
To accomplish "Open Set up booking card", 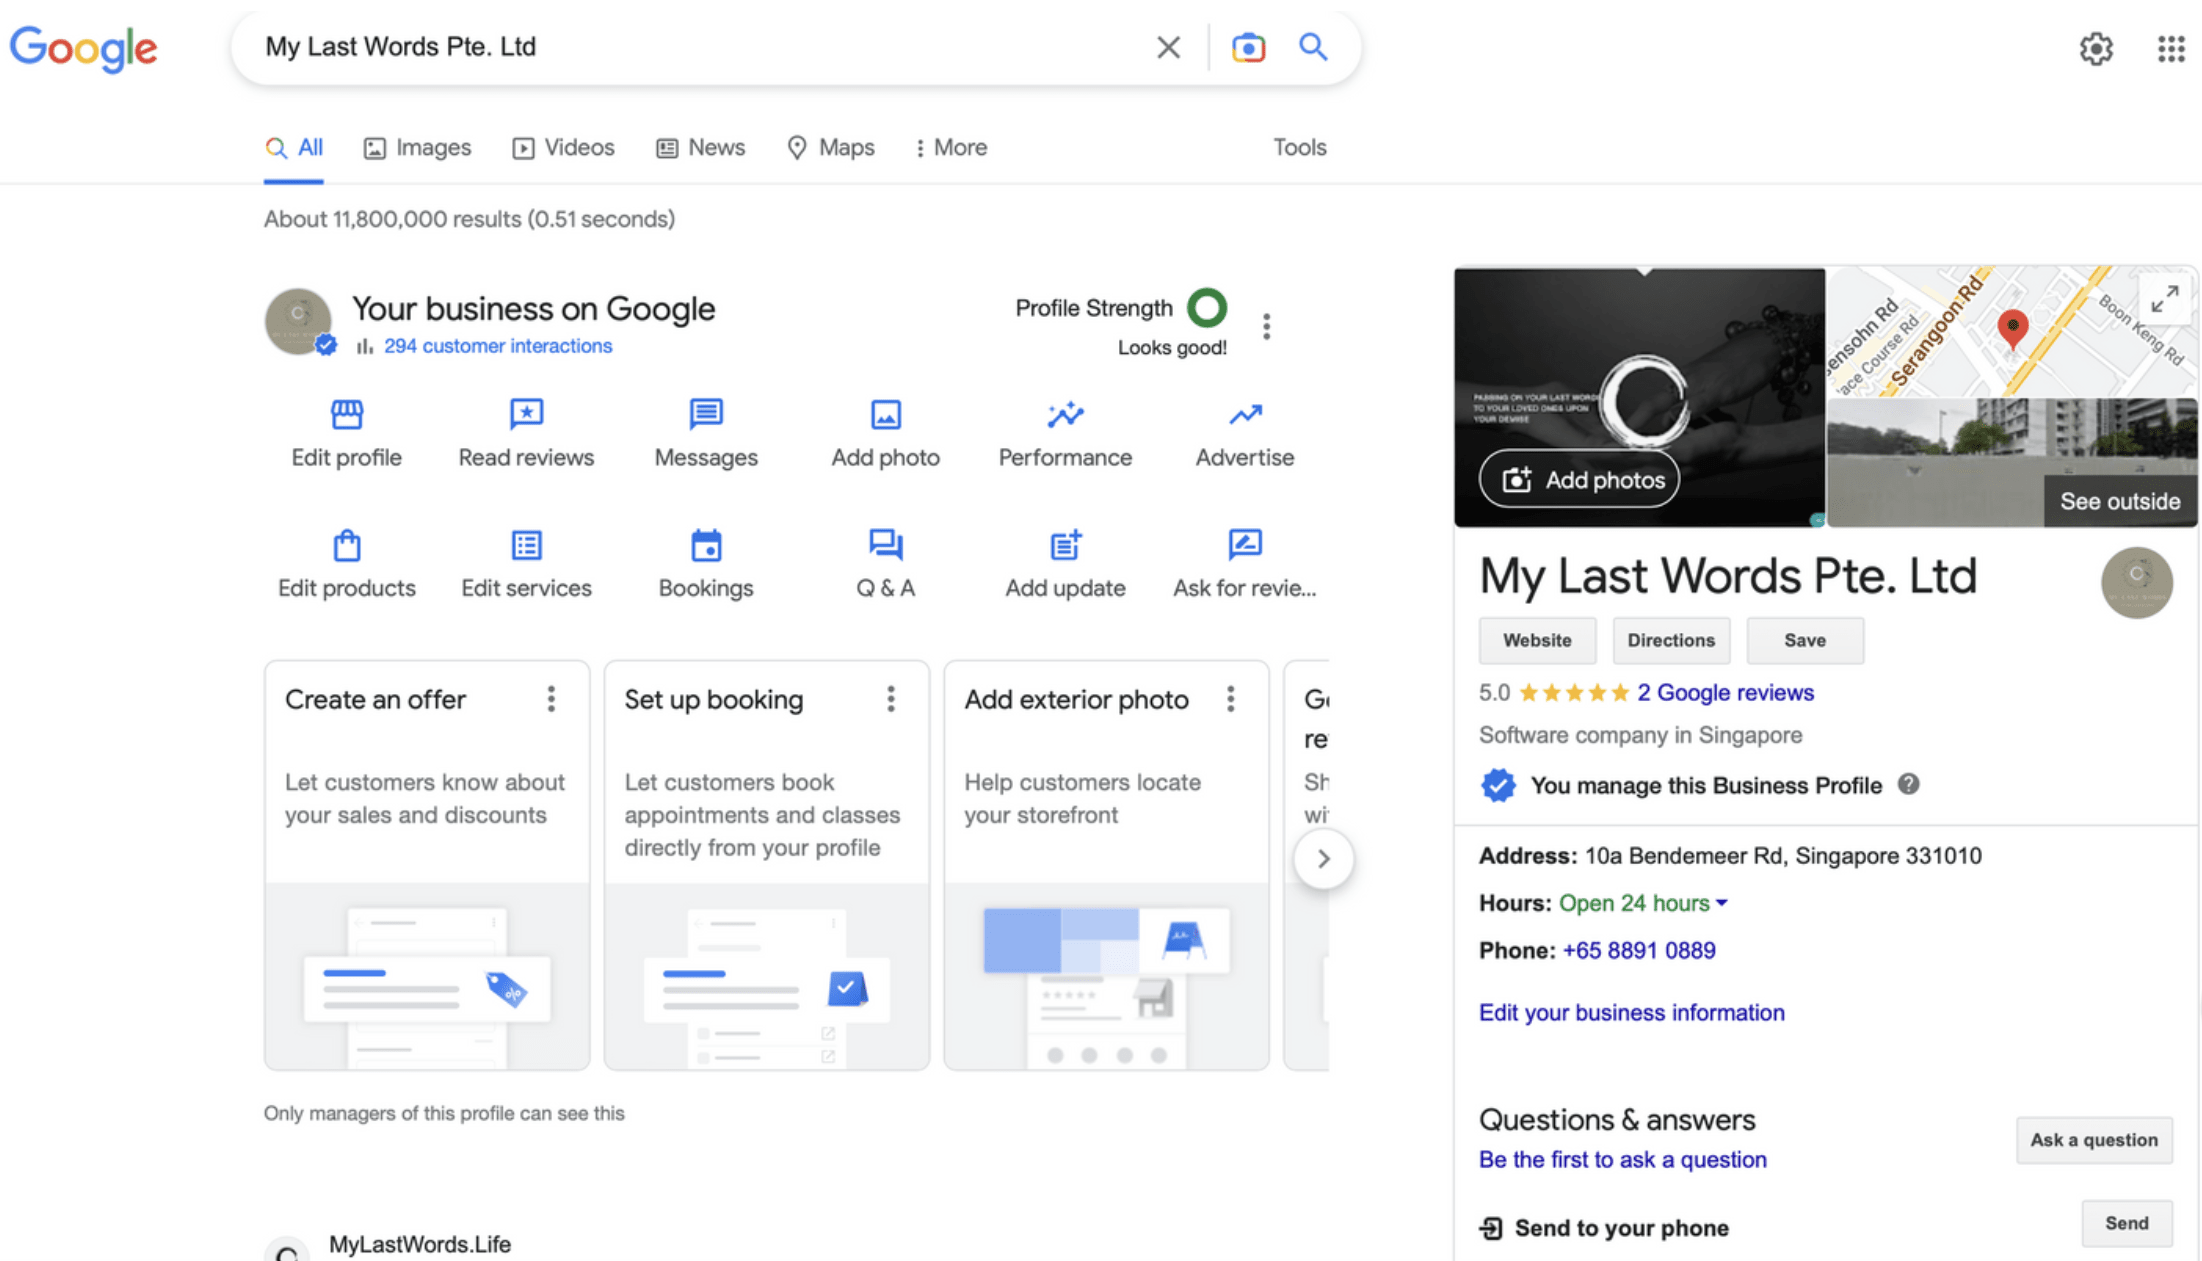I will pos(767,865).
